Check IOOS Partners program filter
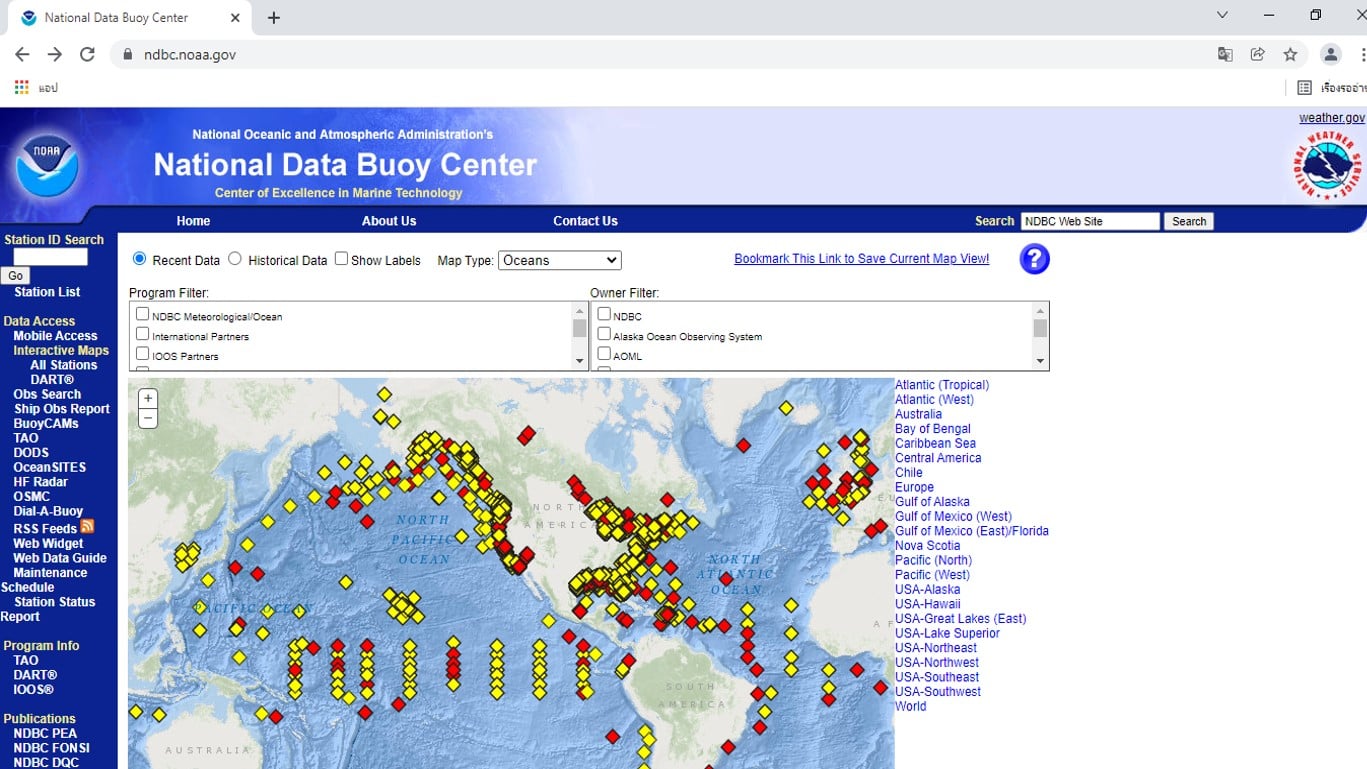 click(x=142, y=354)
